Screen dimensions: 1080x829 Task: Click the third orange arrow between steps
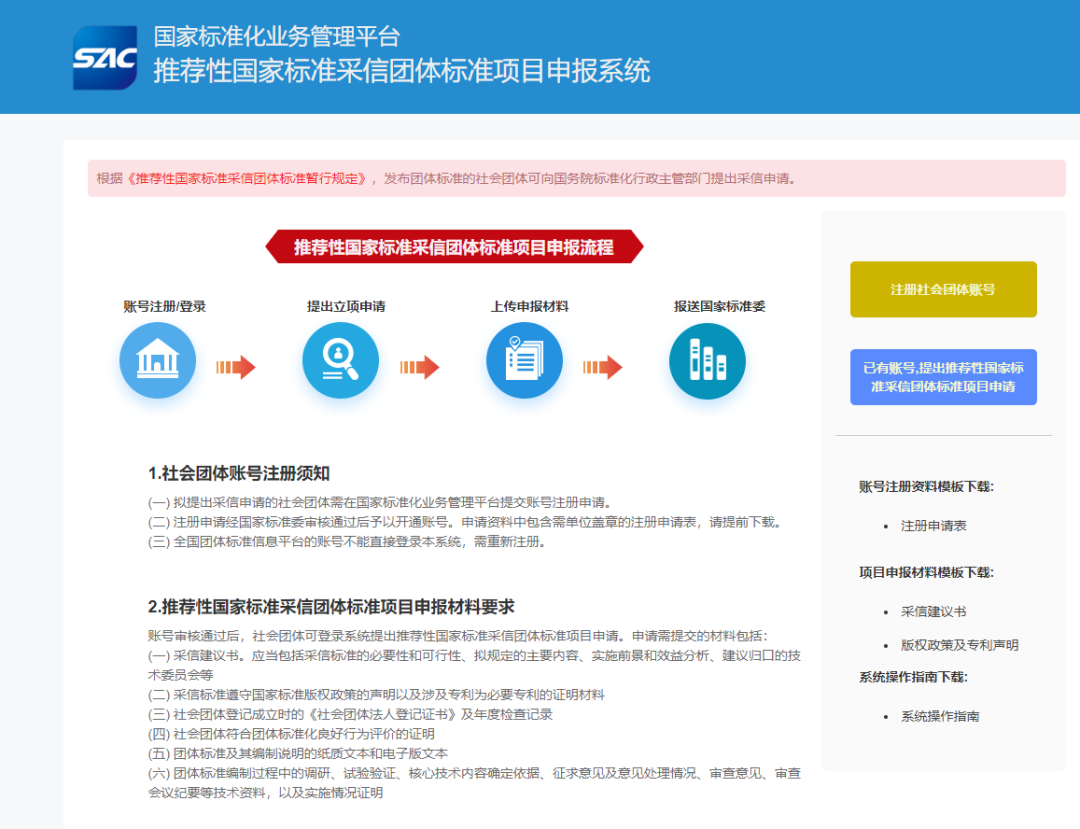coord(602,368)
